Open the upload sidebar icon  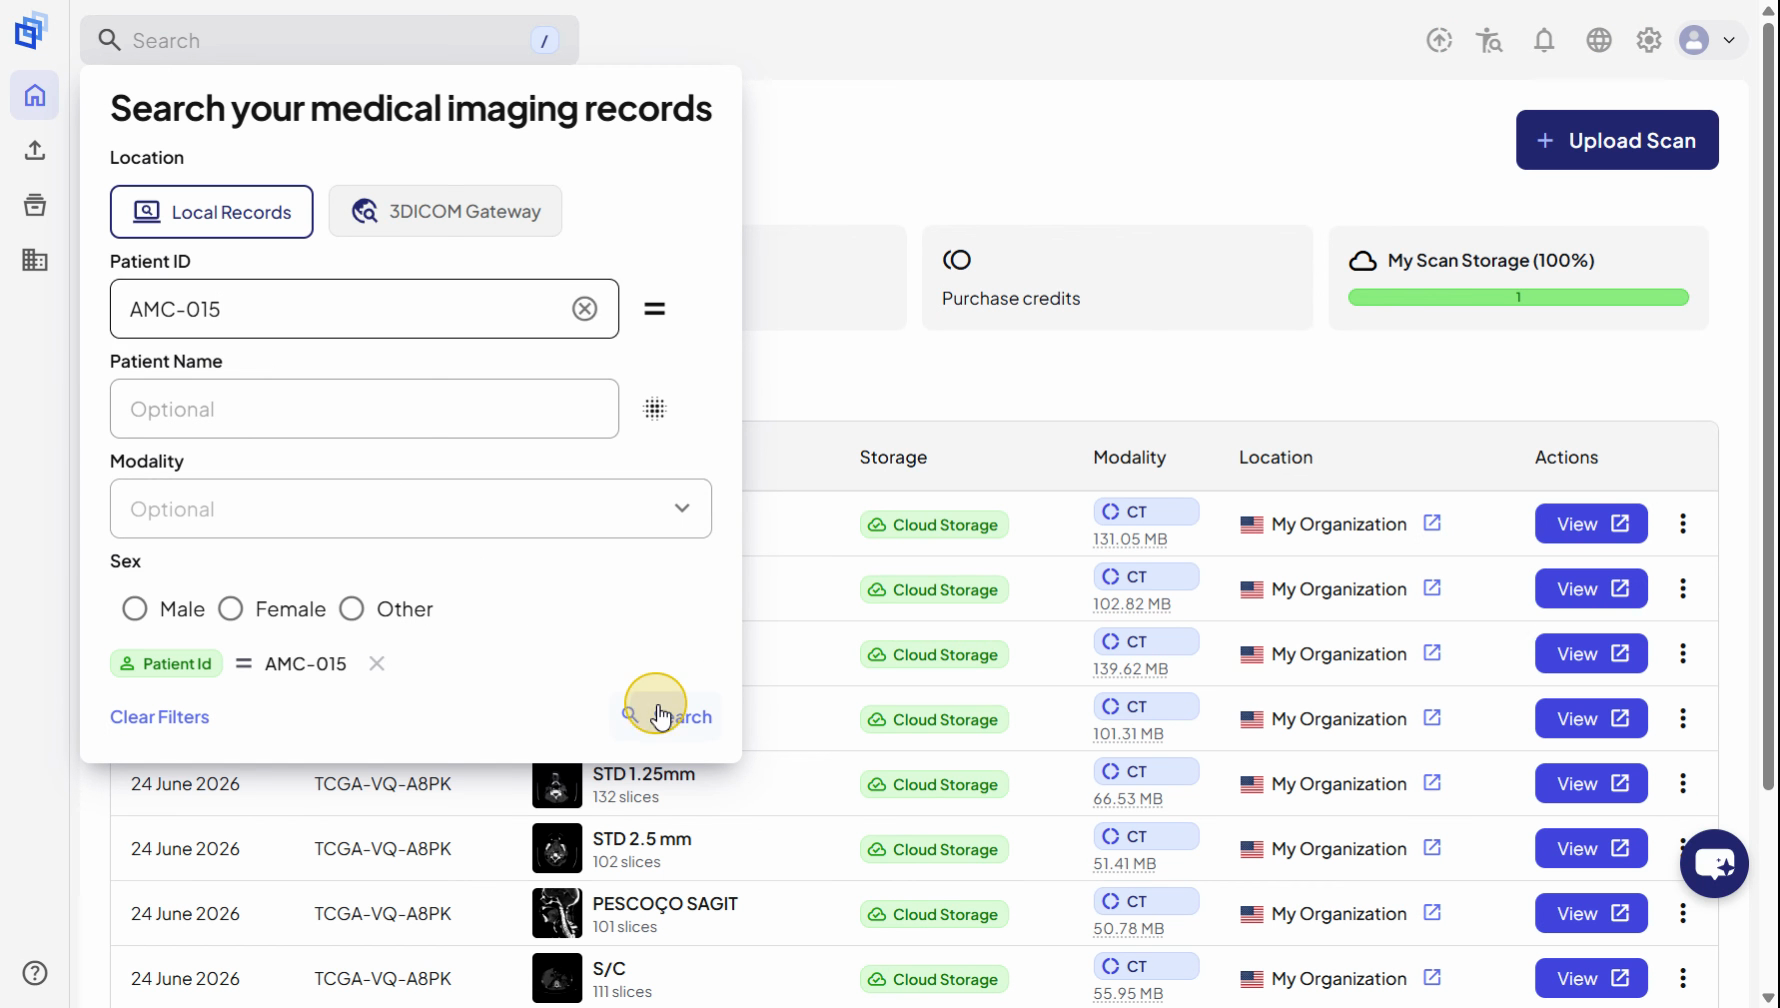click(x=35, y=150)
